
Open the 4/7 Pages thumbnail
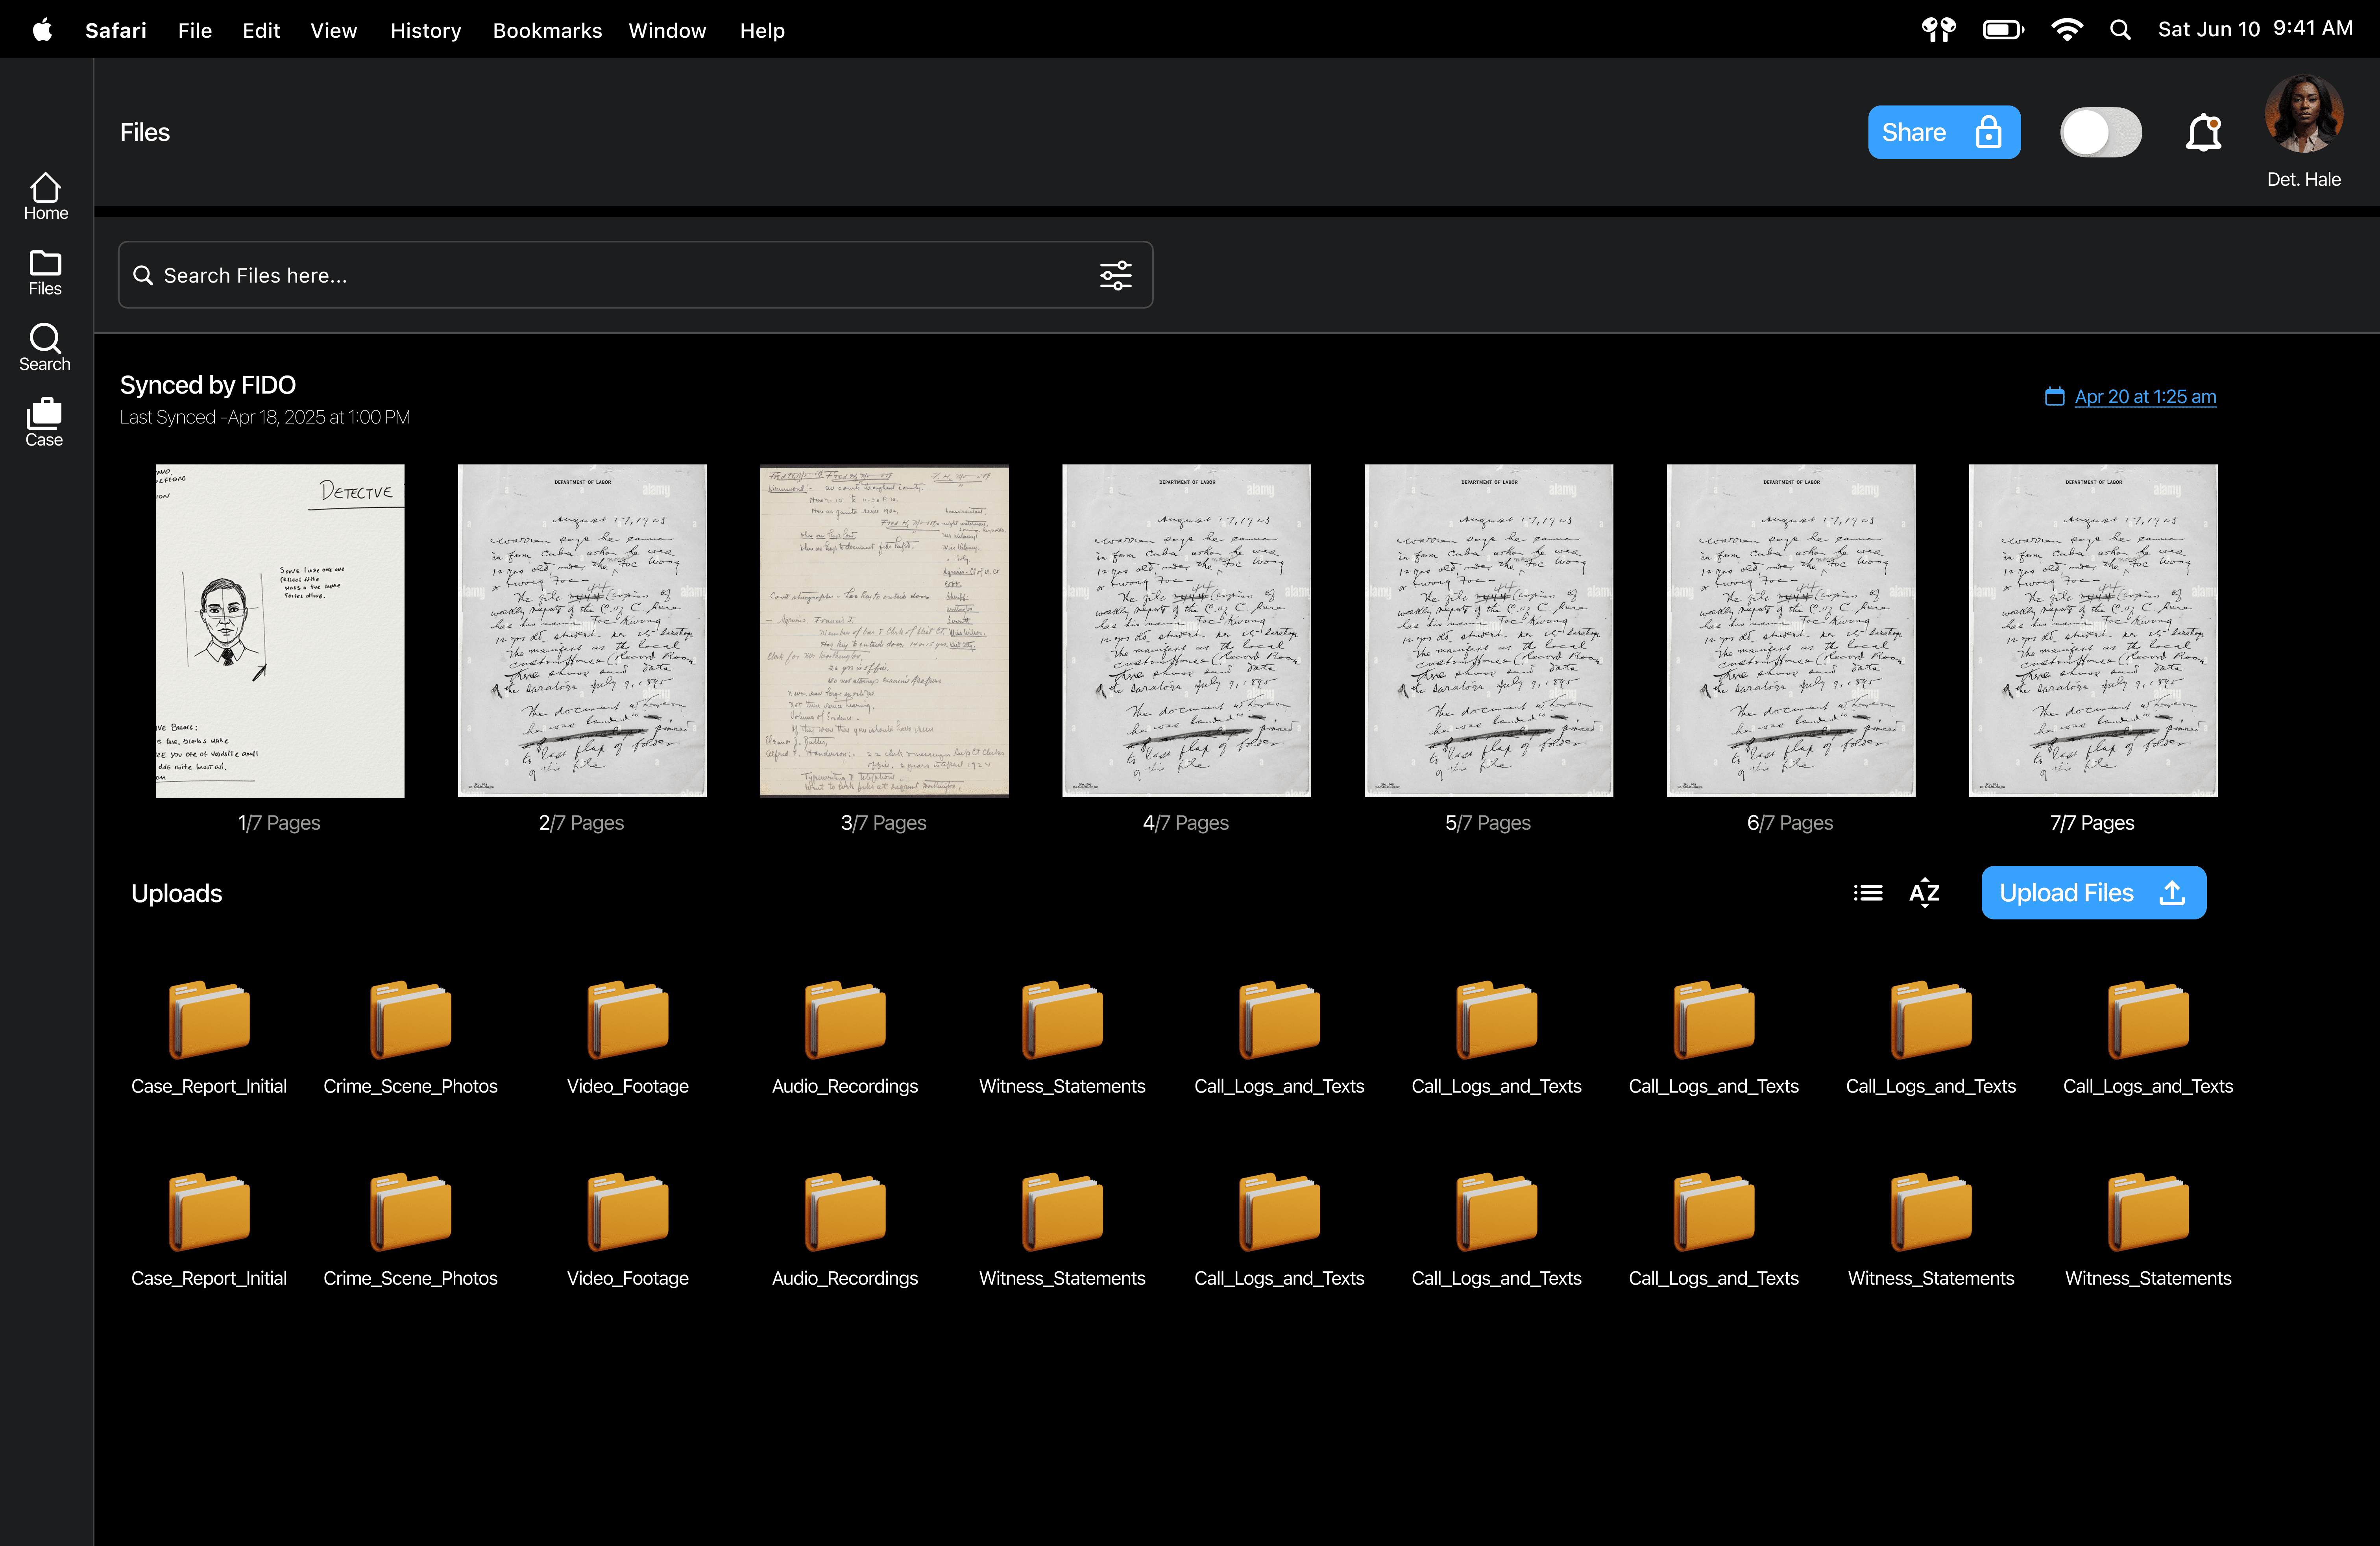(x=1186, y=631)
